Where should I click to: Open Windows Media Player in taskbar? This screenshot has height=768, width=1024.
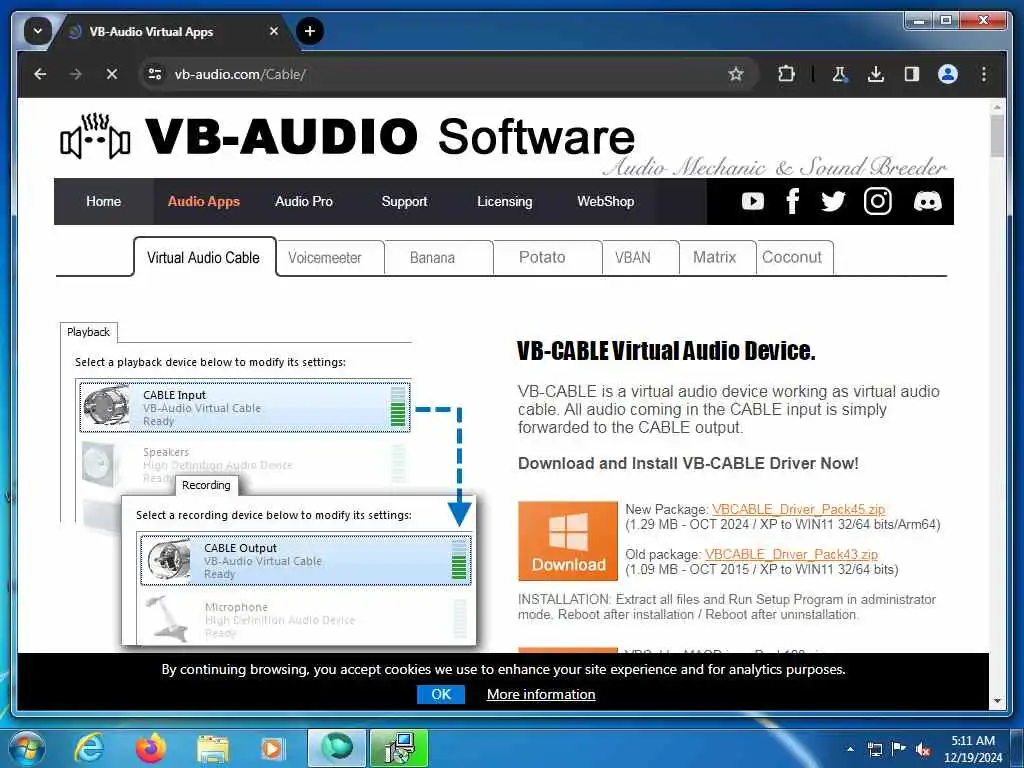(272, 748)
